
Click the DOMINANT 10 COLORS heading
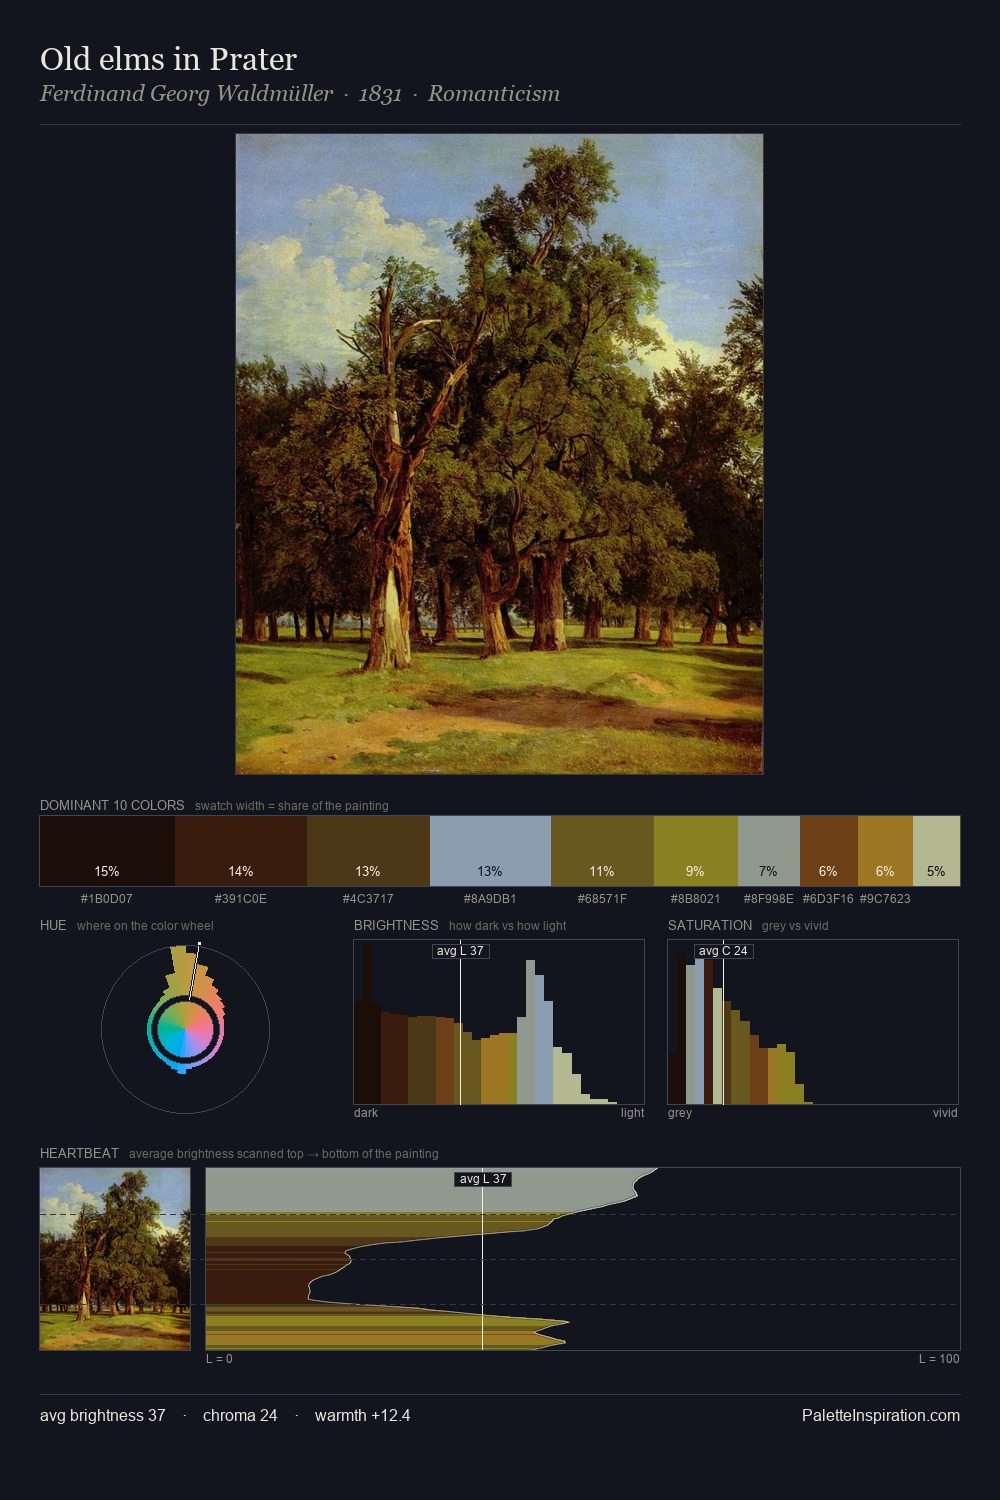coord(112,805)
